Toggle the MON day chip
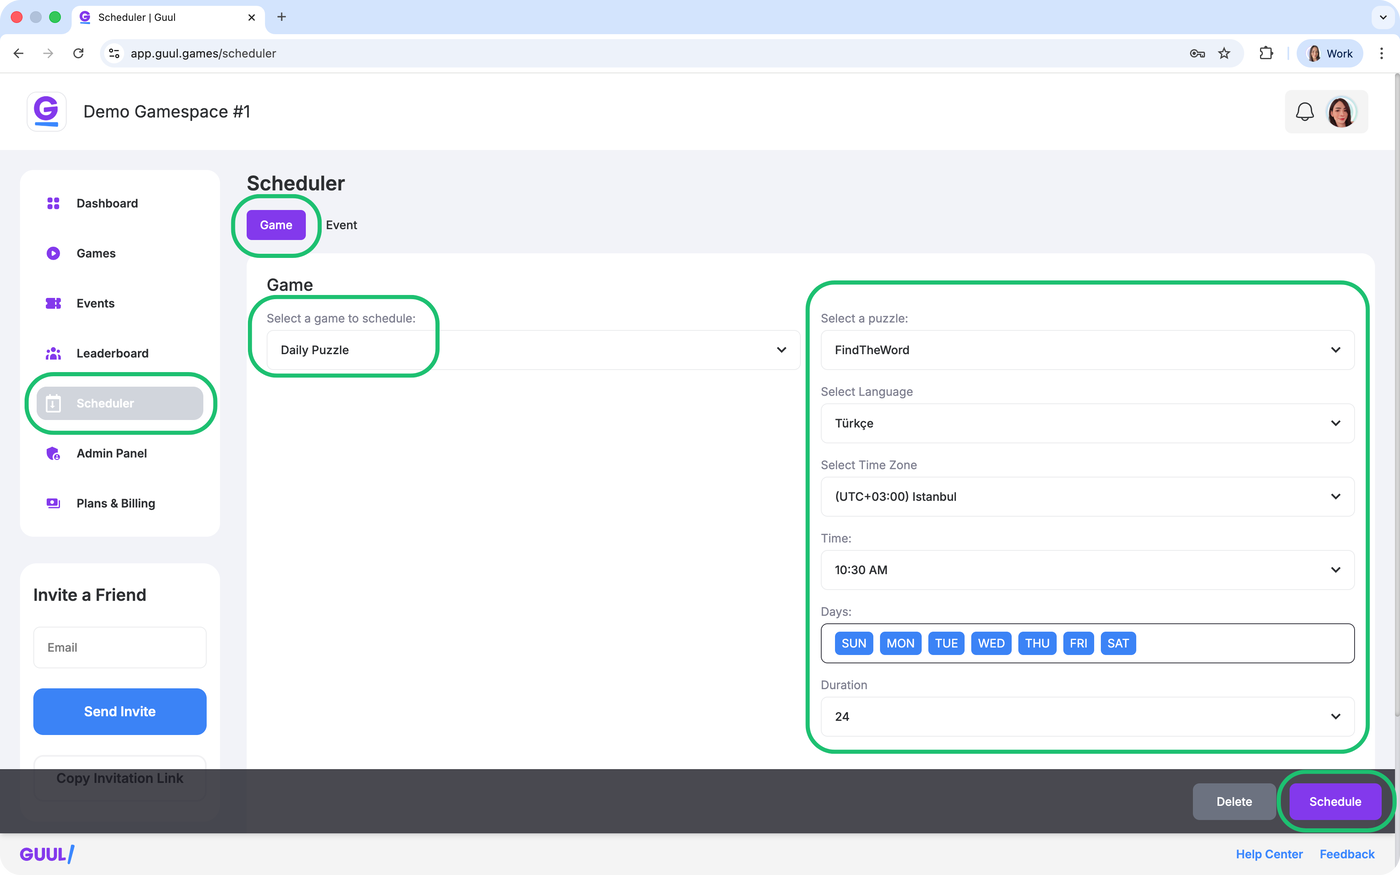 900,643
